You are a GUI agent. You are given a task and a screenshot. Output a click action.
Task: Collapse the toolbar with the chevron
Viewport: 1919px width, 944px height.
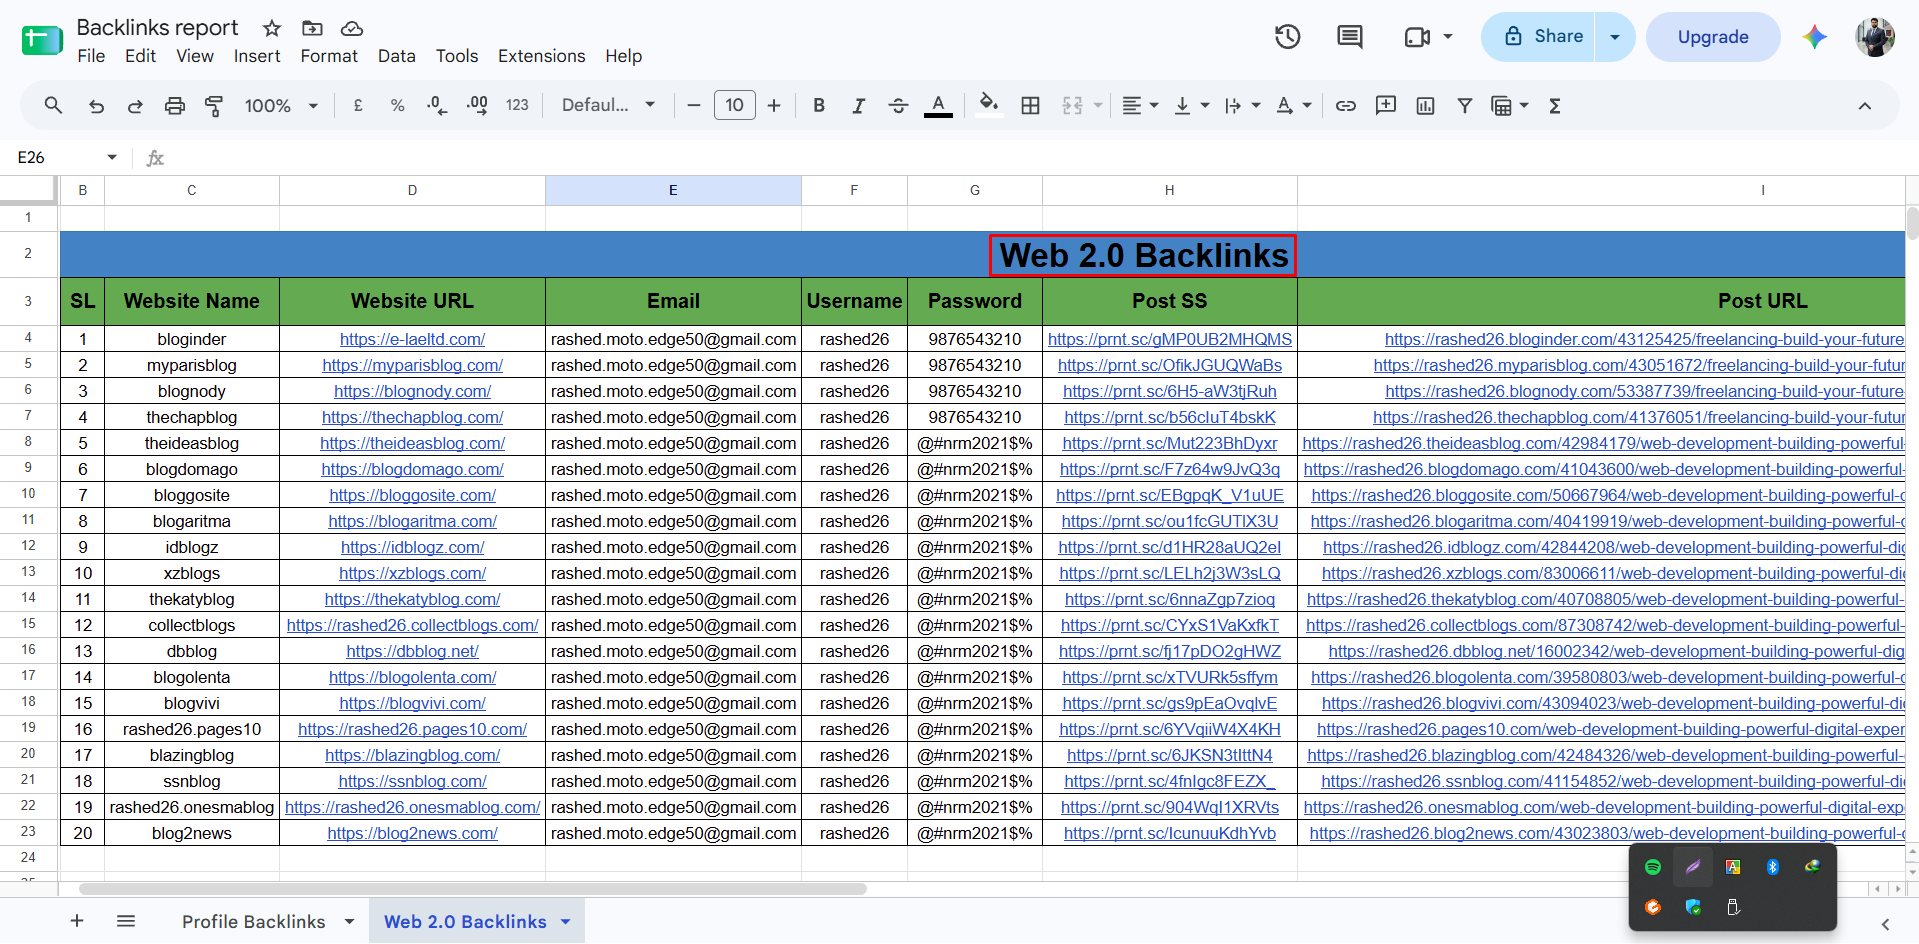tap(1865, 106)
